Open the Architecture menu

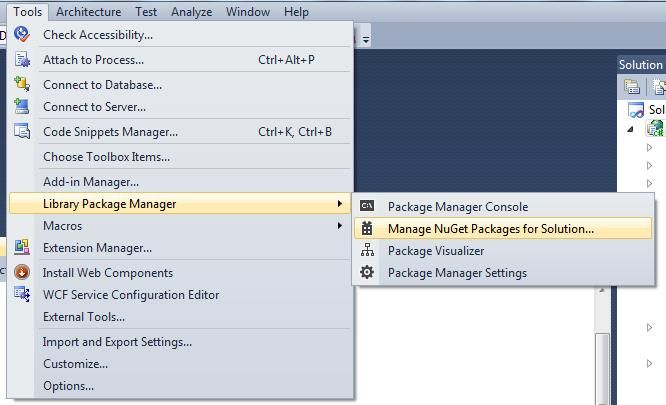point(88,12)
